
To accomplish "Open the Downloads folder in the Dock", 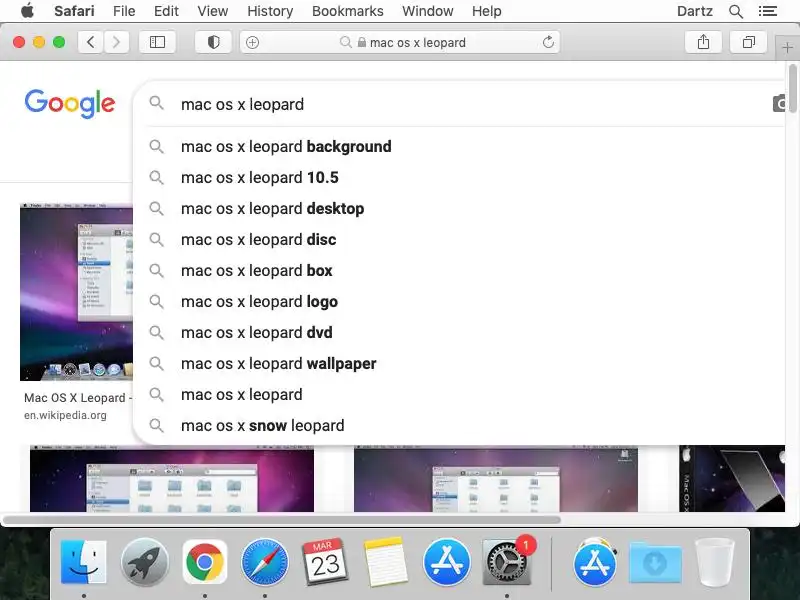I will (x=655, y=562).
